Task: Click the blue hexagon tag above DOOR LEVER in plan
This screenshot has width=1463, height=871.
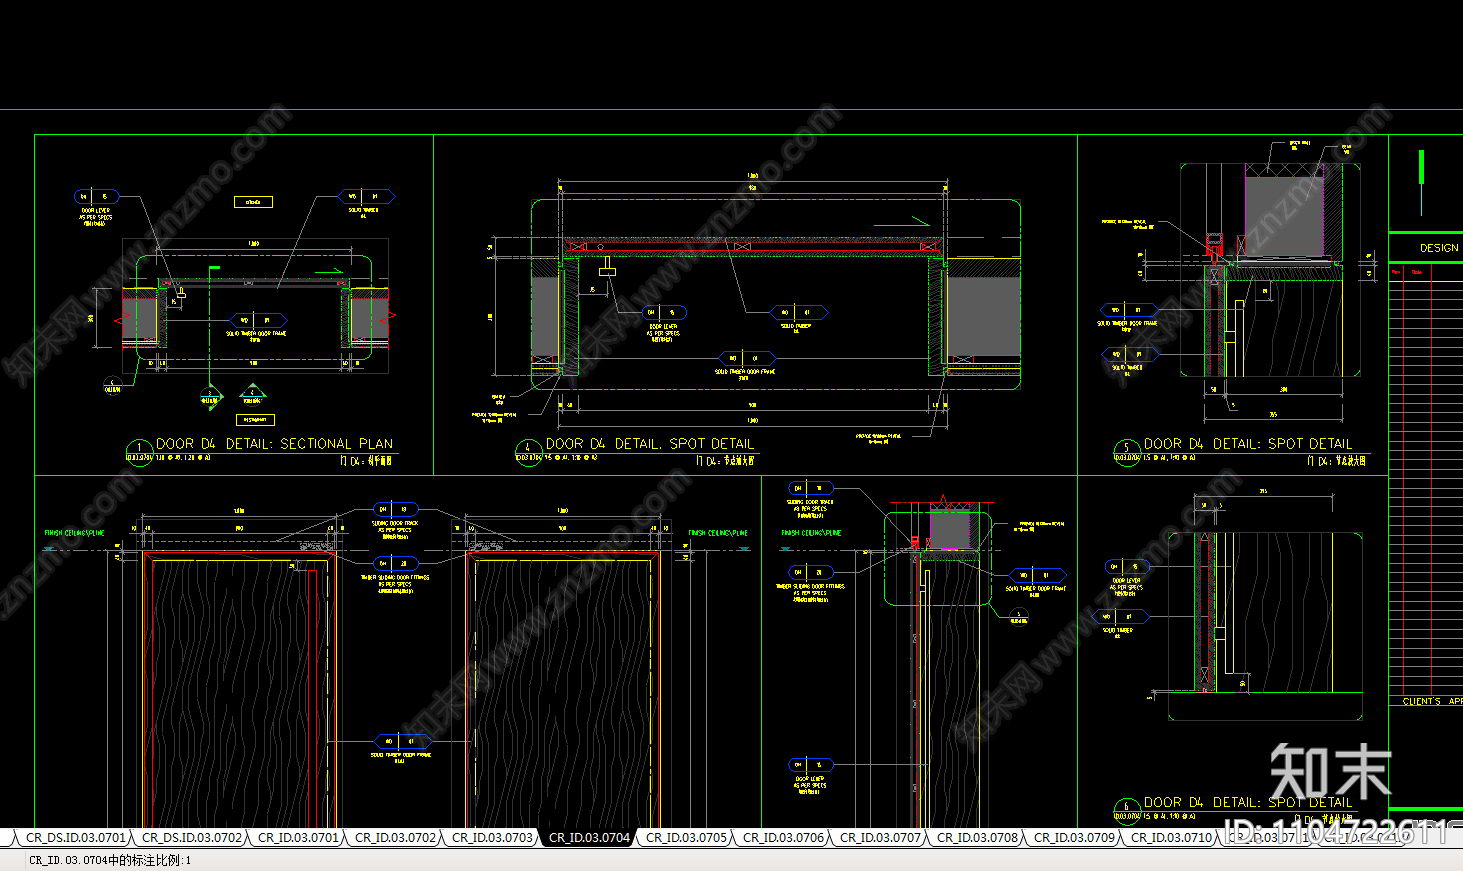Action: [95, 197]
